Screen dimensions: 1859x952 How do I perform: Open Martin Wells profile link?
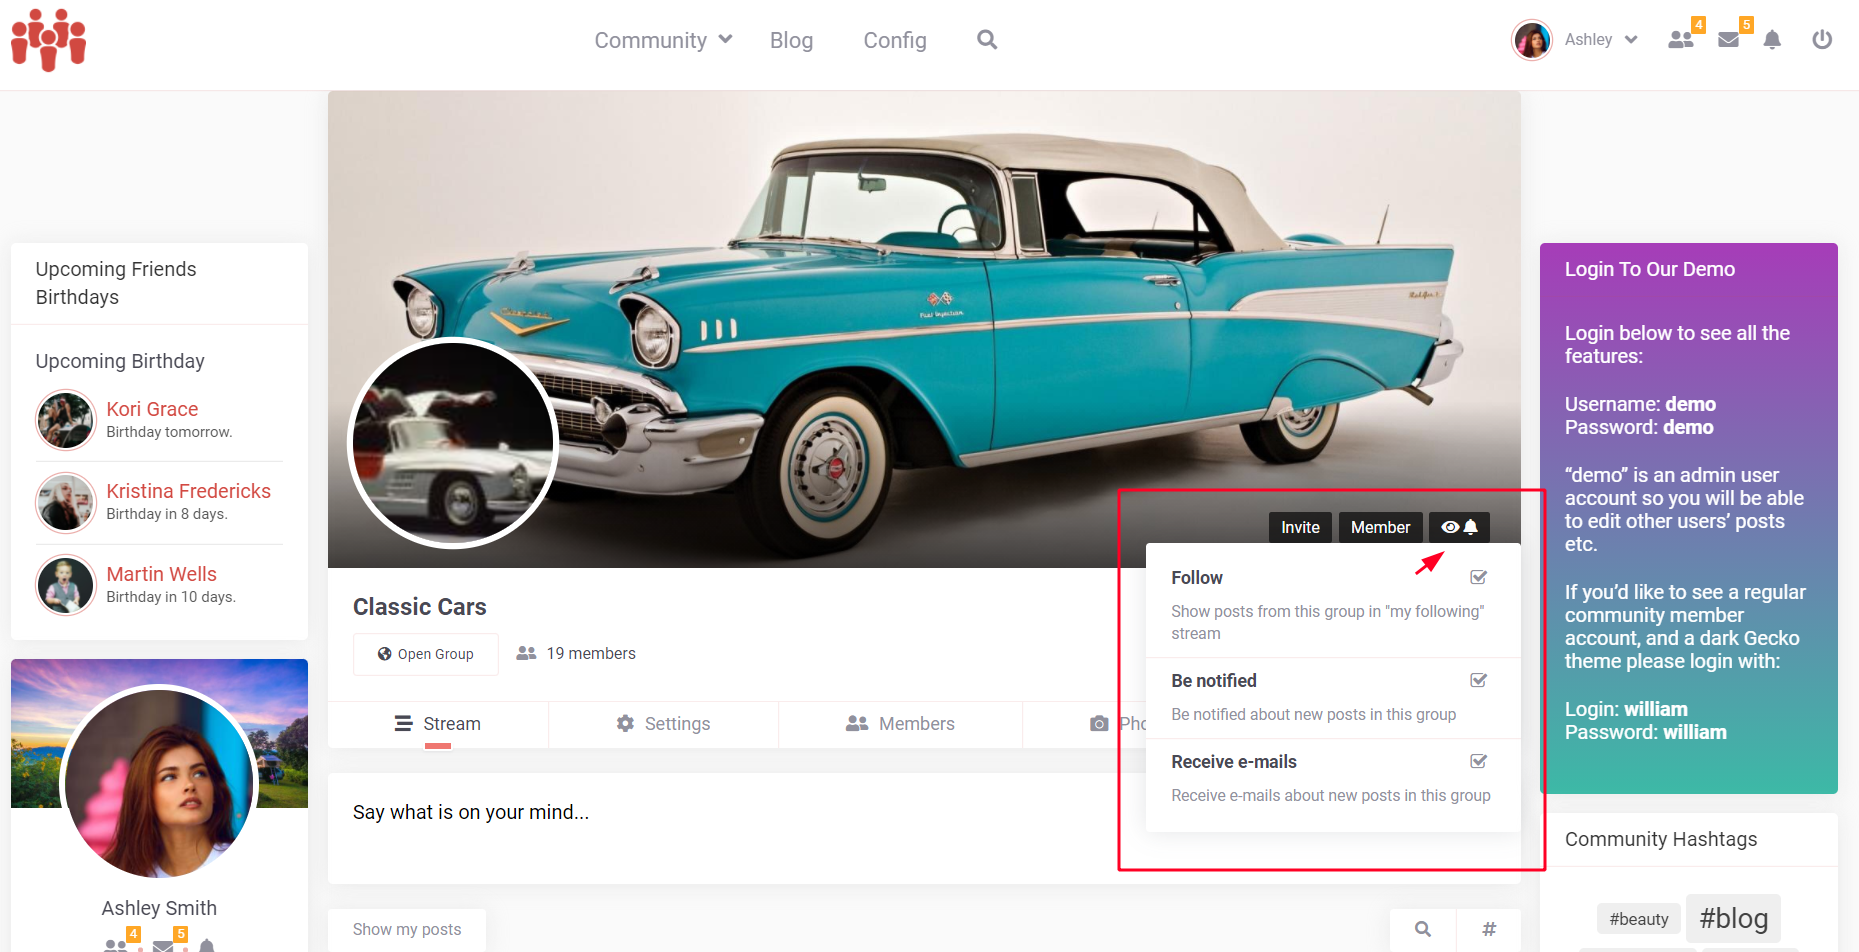(162, 574)
